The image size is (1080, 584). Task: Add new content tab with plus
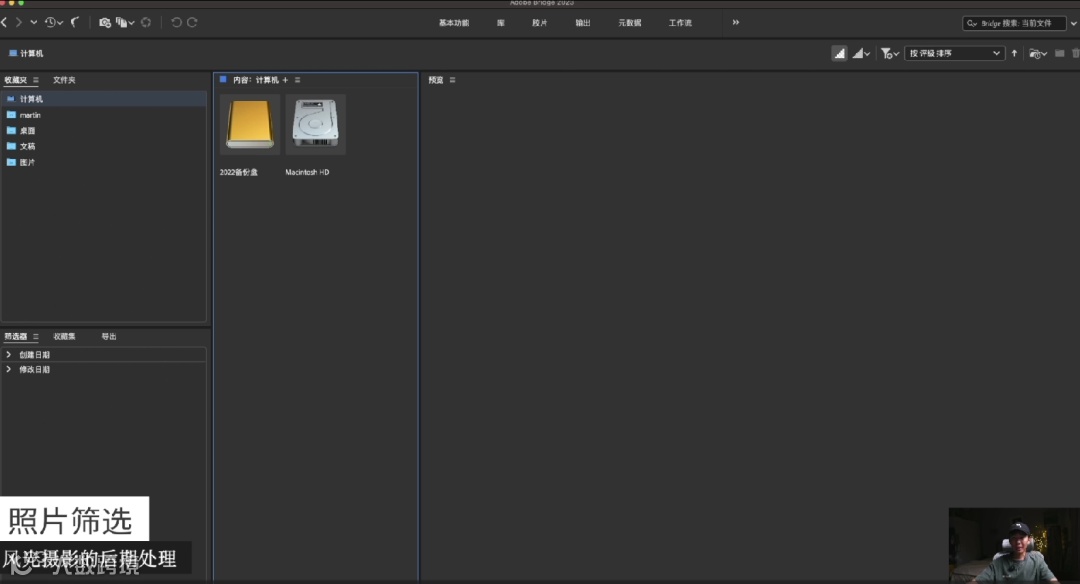pyautogui.click(x=285, y=80)
